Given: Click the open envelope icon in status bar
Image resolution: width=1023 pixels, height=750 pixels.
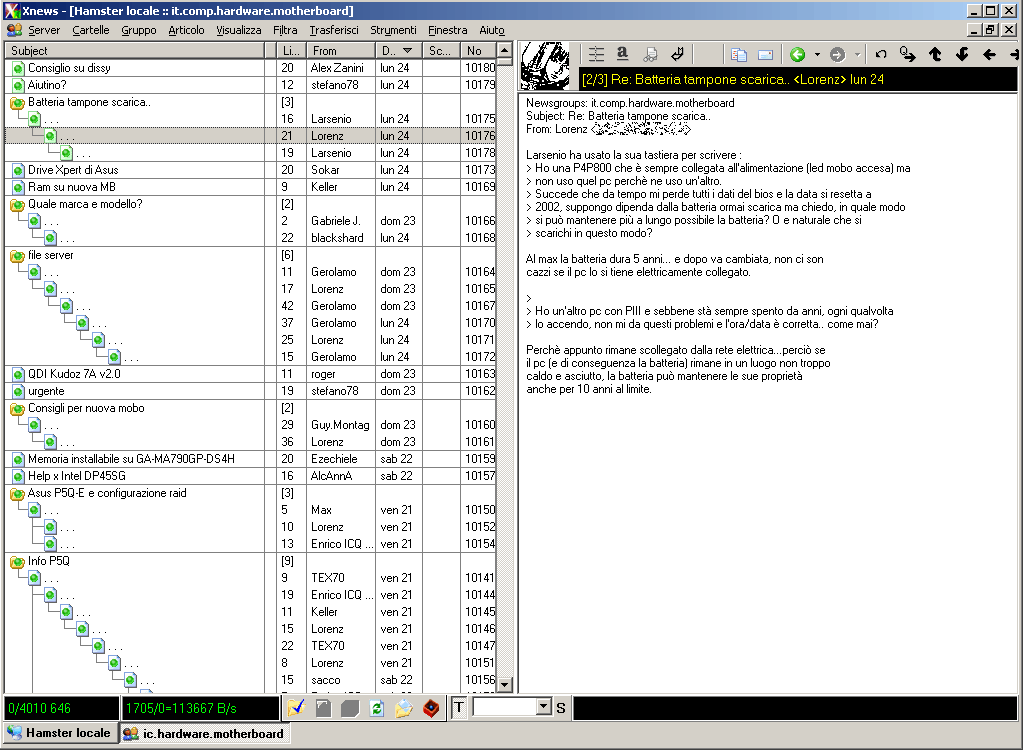Looking at the screenshot, I should pos(404,708).
